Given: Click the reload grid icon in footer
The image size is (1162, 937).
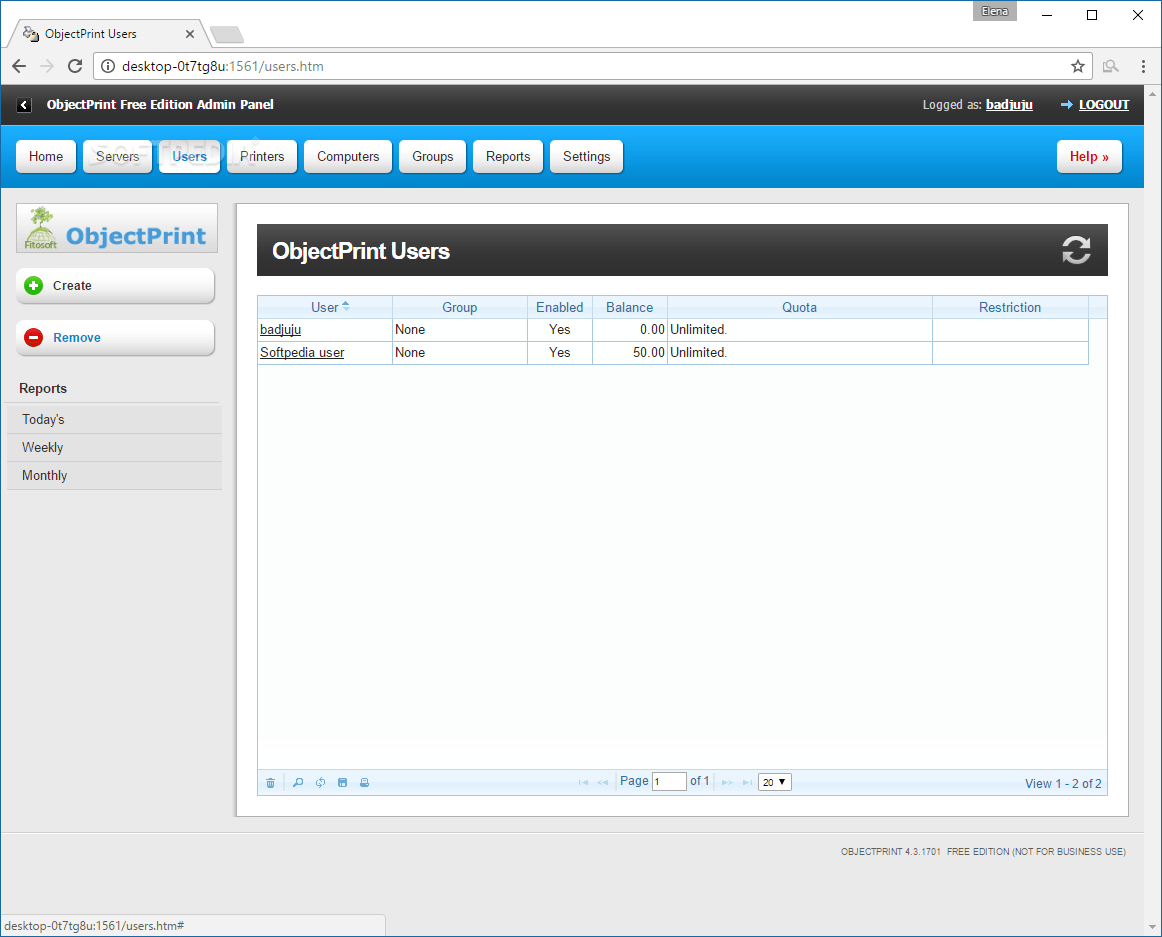Looking at the screenshot, I should (x=320, y=783).
